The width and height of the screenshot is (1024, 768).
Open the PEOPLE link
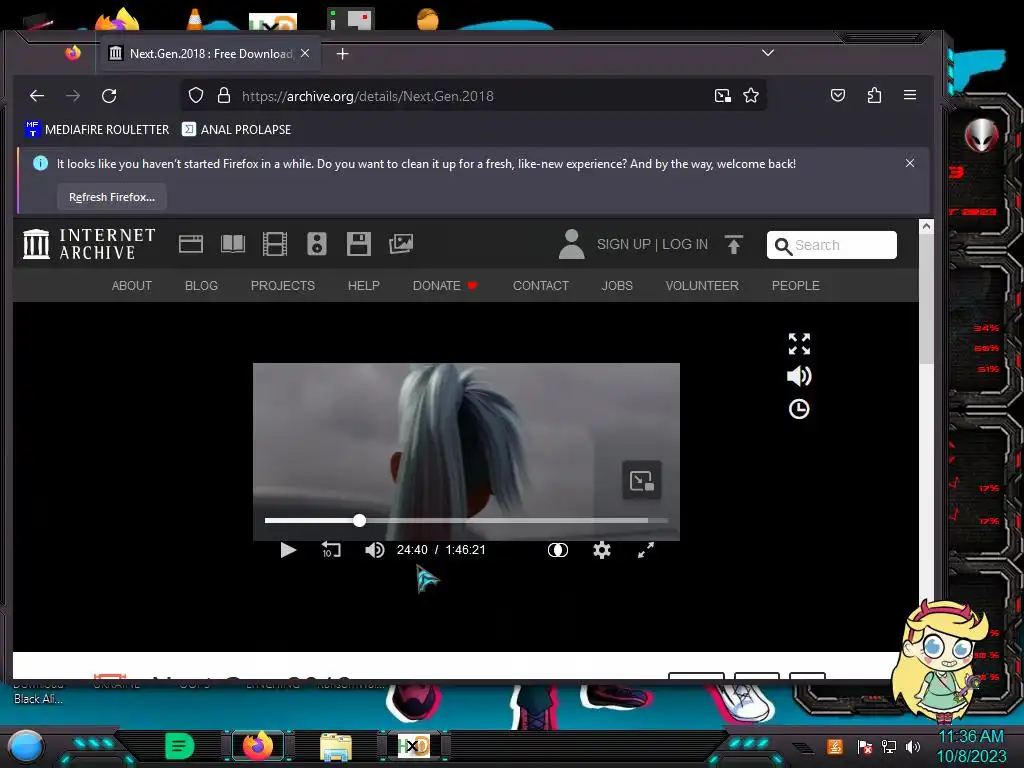[795, 285]
